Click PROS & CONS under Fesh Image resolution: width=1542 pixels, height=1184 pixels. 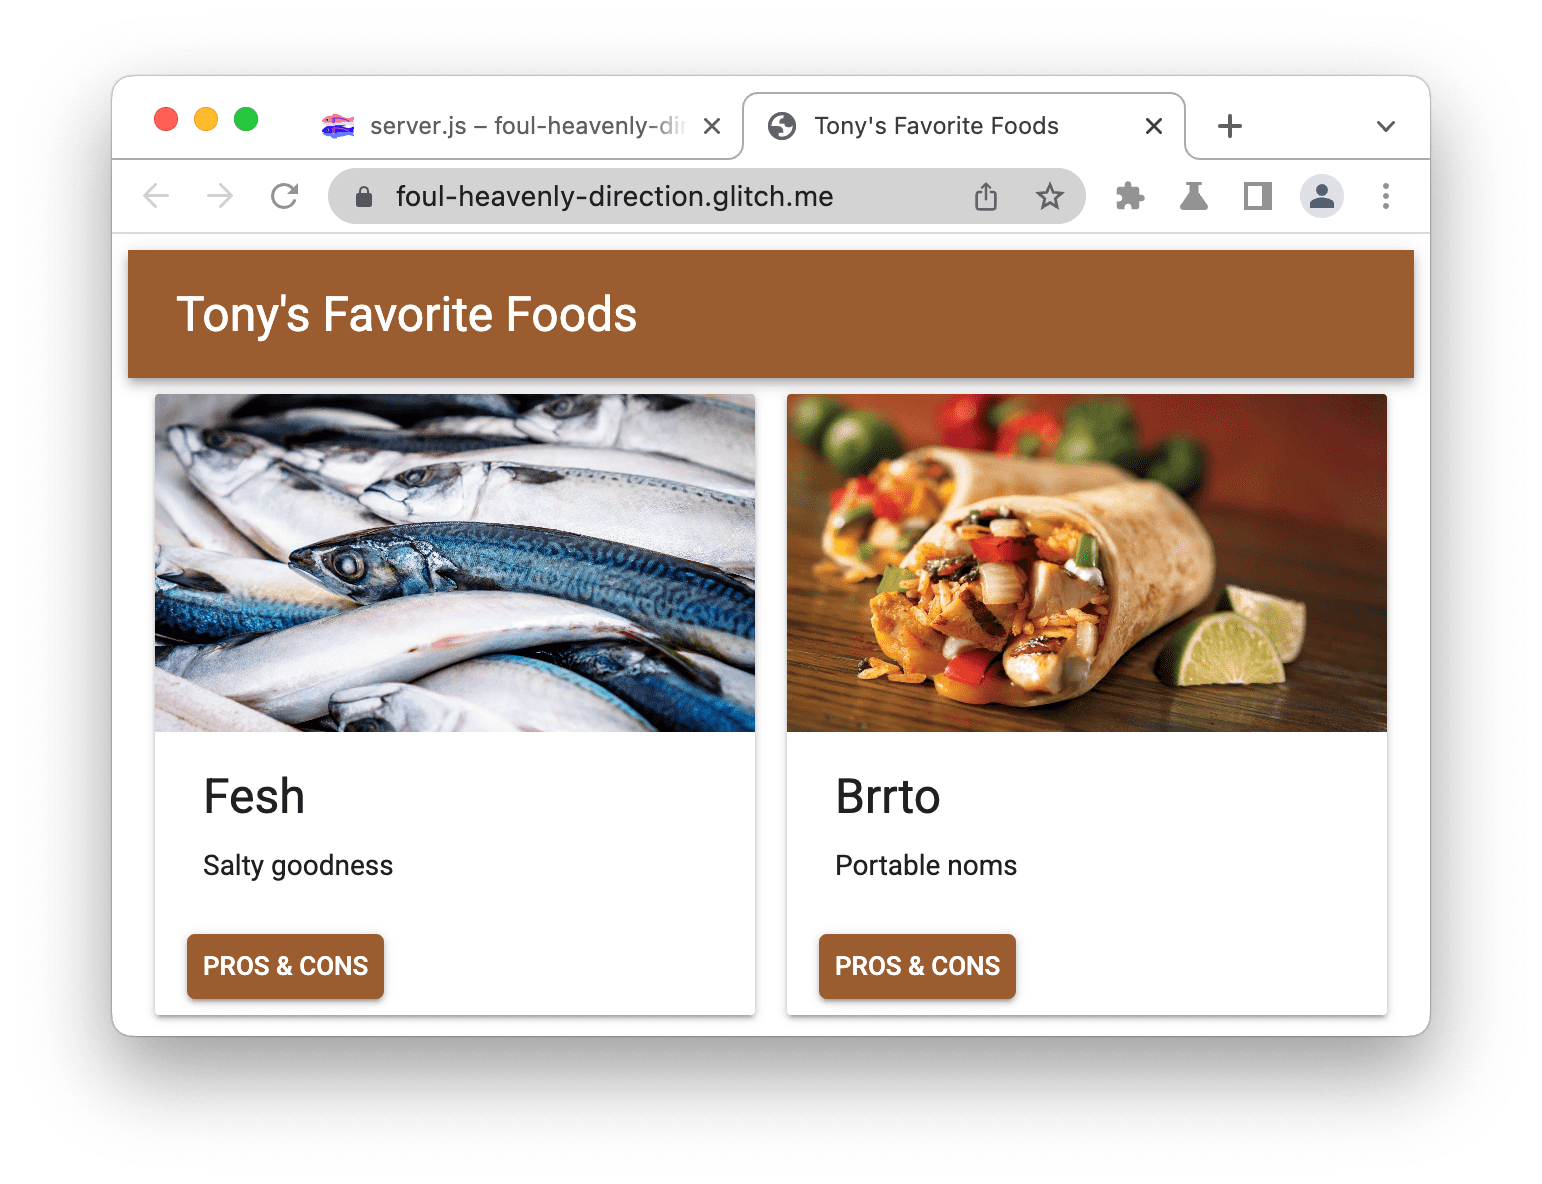tap(285, 966)
